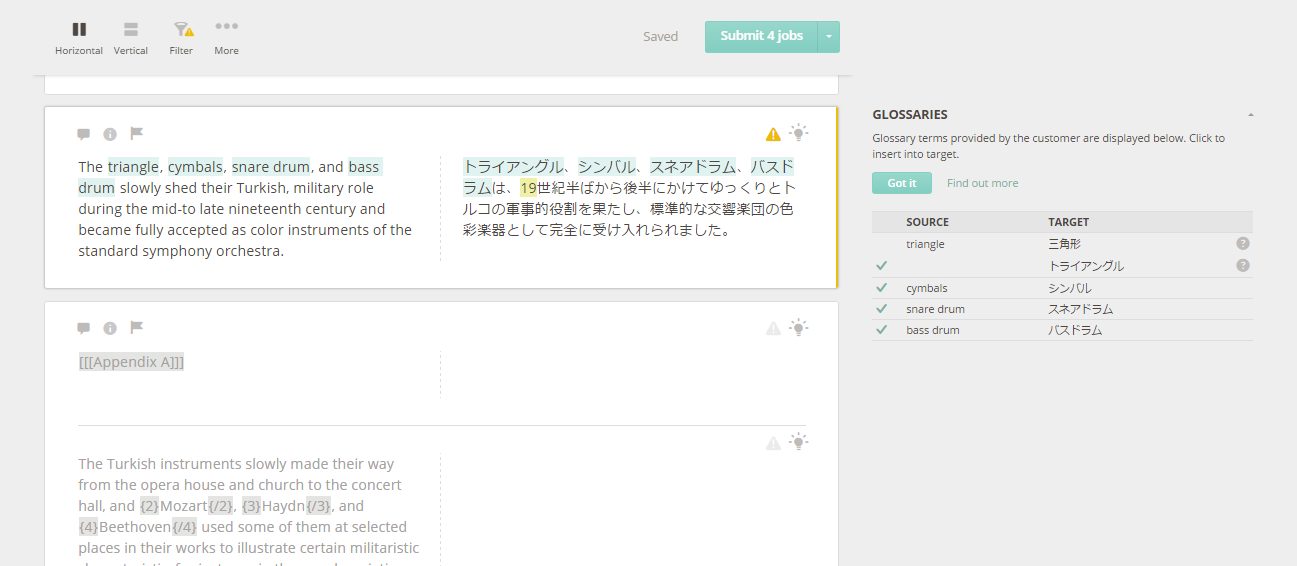Click checkmark beside bass drum glossary row
The image size is (1297, 566).
[881, 330]
